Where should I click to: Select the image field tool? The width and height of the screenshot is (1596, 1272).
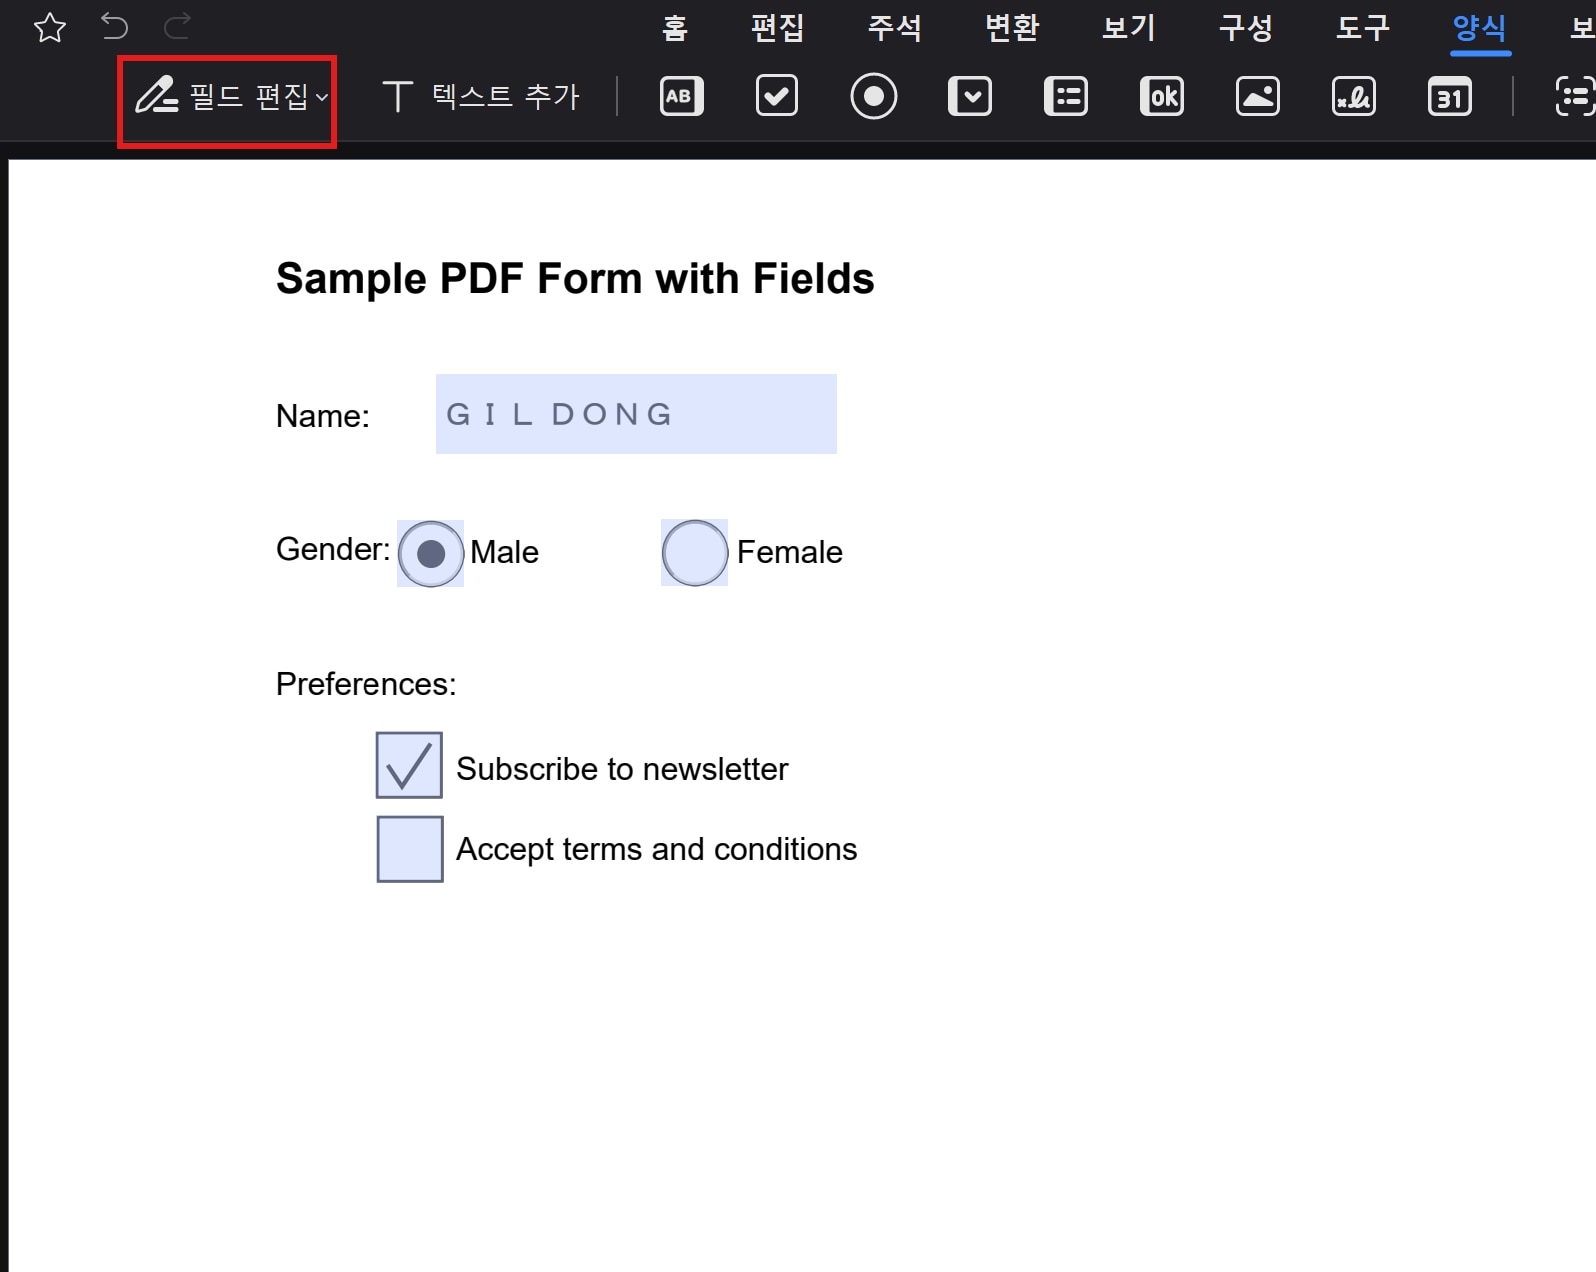1258,96
